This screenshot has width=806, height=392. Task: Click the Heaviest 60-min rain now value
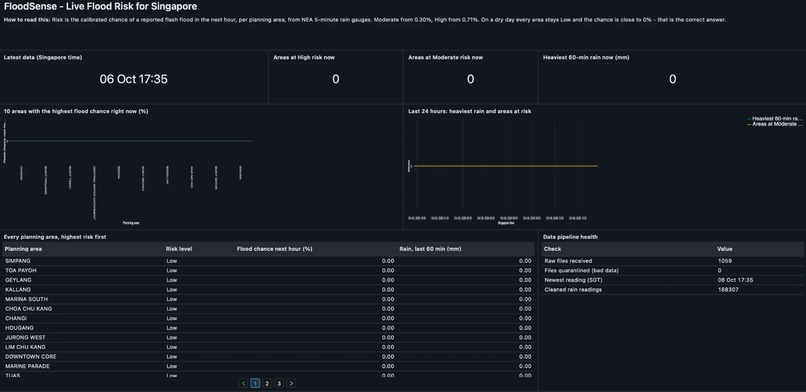coord(672,79)
